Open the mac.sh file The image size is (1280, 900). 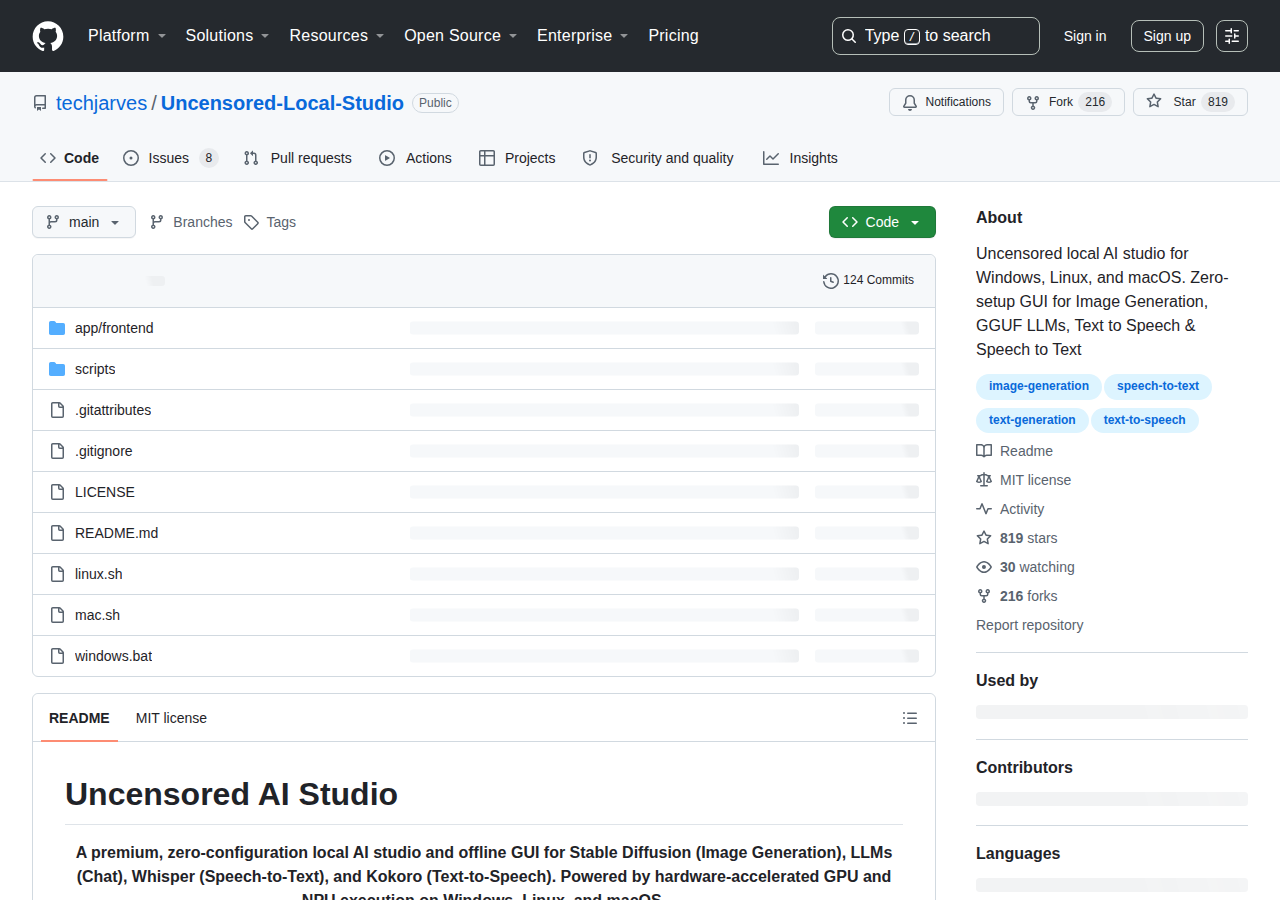(97, 615)
